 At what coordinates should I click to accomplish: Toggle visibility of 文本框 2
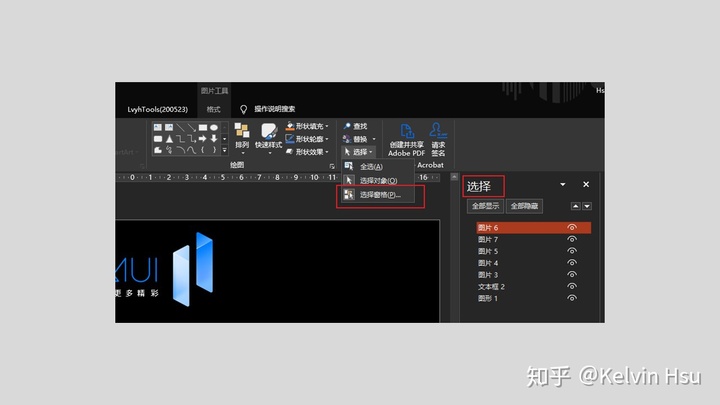click(x=572, y=287)
